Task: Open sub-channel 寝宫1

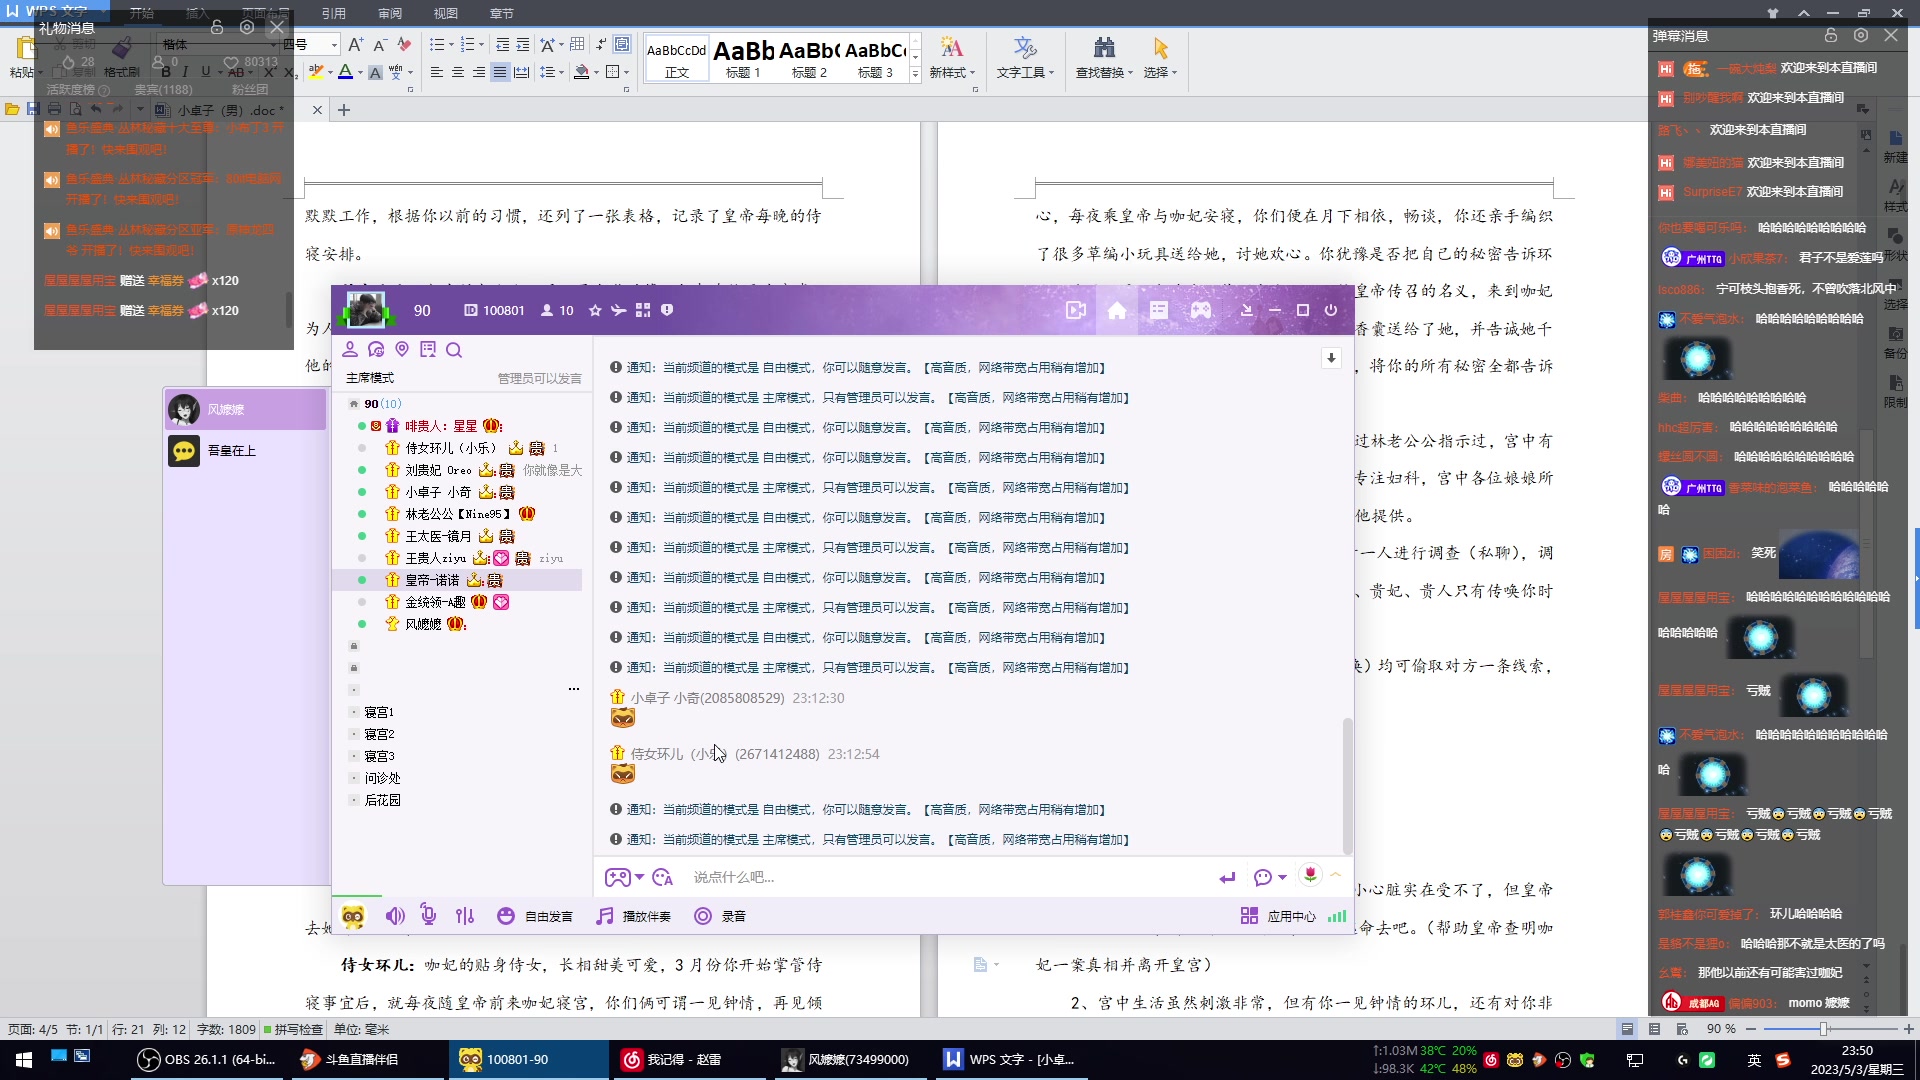Action: pyautogui.click(x=379, y=712)
